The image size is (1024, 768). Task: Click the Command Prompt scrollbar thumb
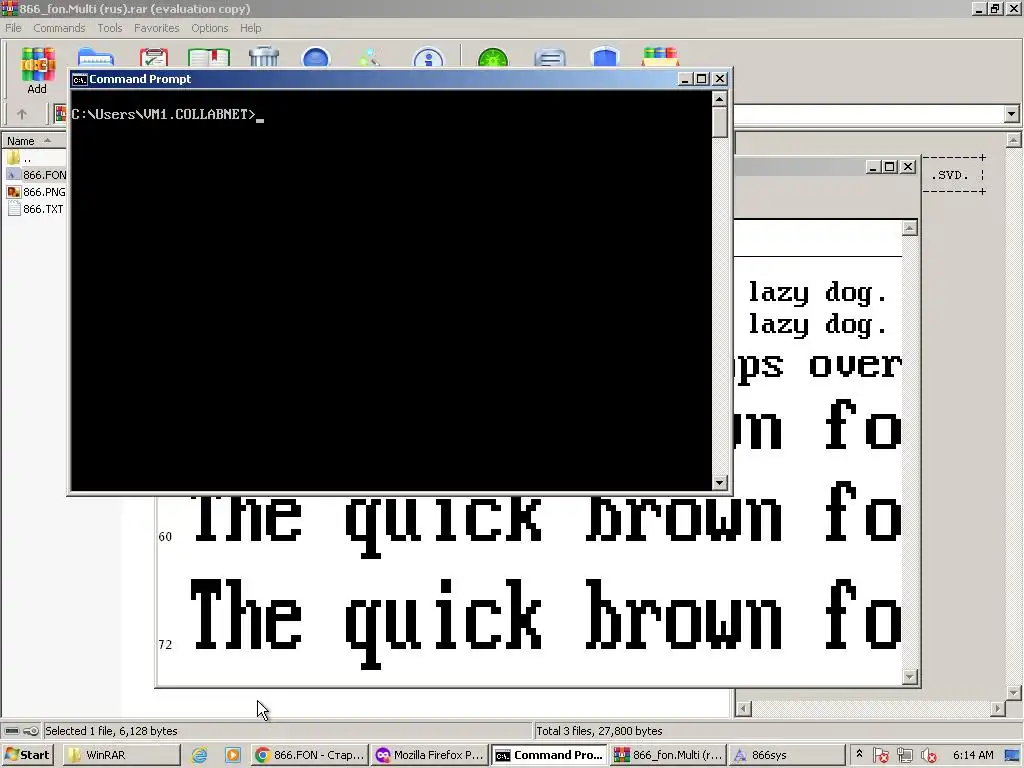719,122
